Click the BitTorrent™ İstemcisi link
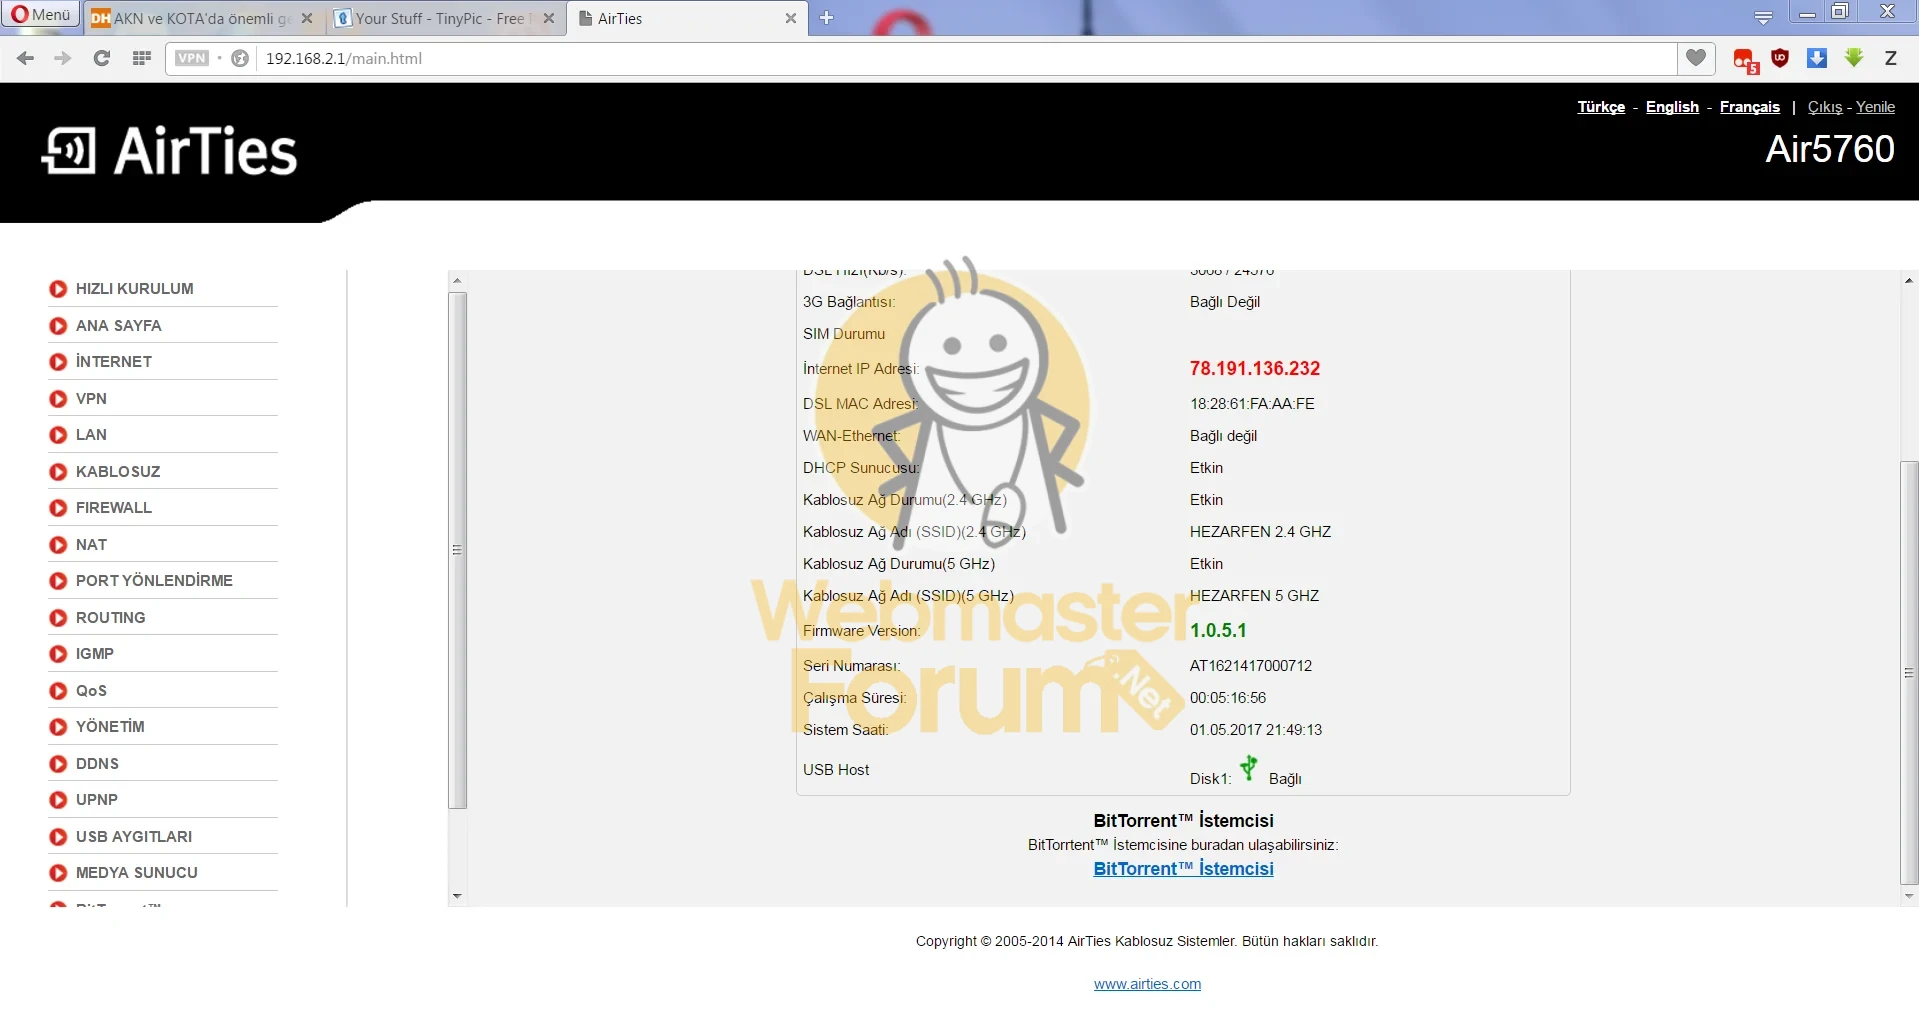 point(1183,869)
